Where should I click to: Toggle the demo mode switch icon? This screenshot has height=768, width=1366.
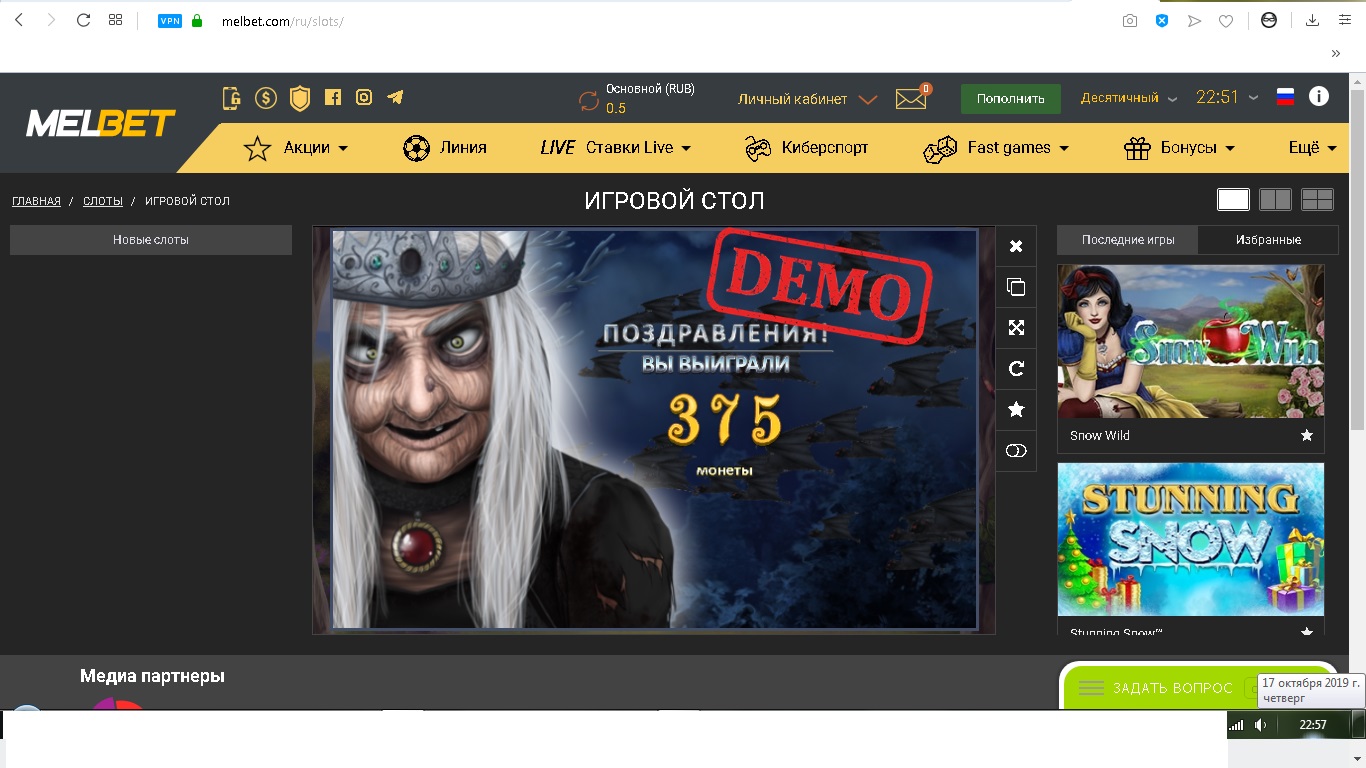point(1016,451)
